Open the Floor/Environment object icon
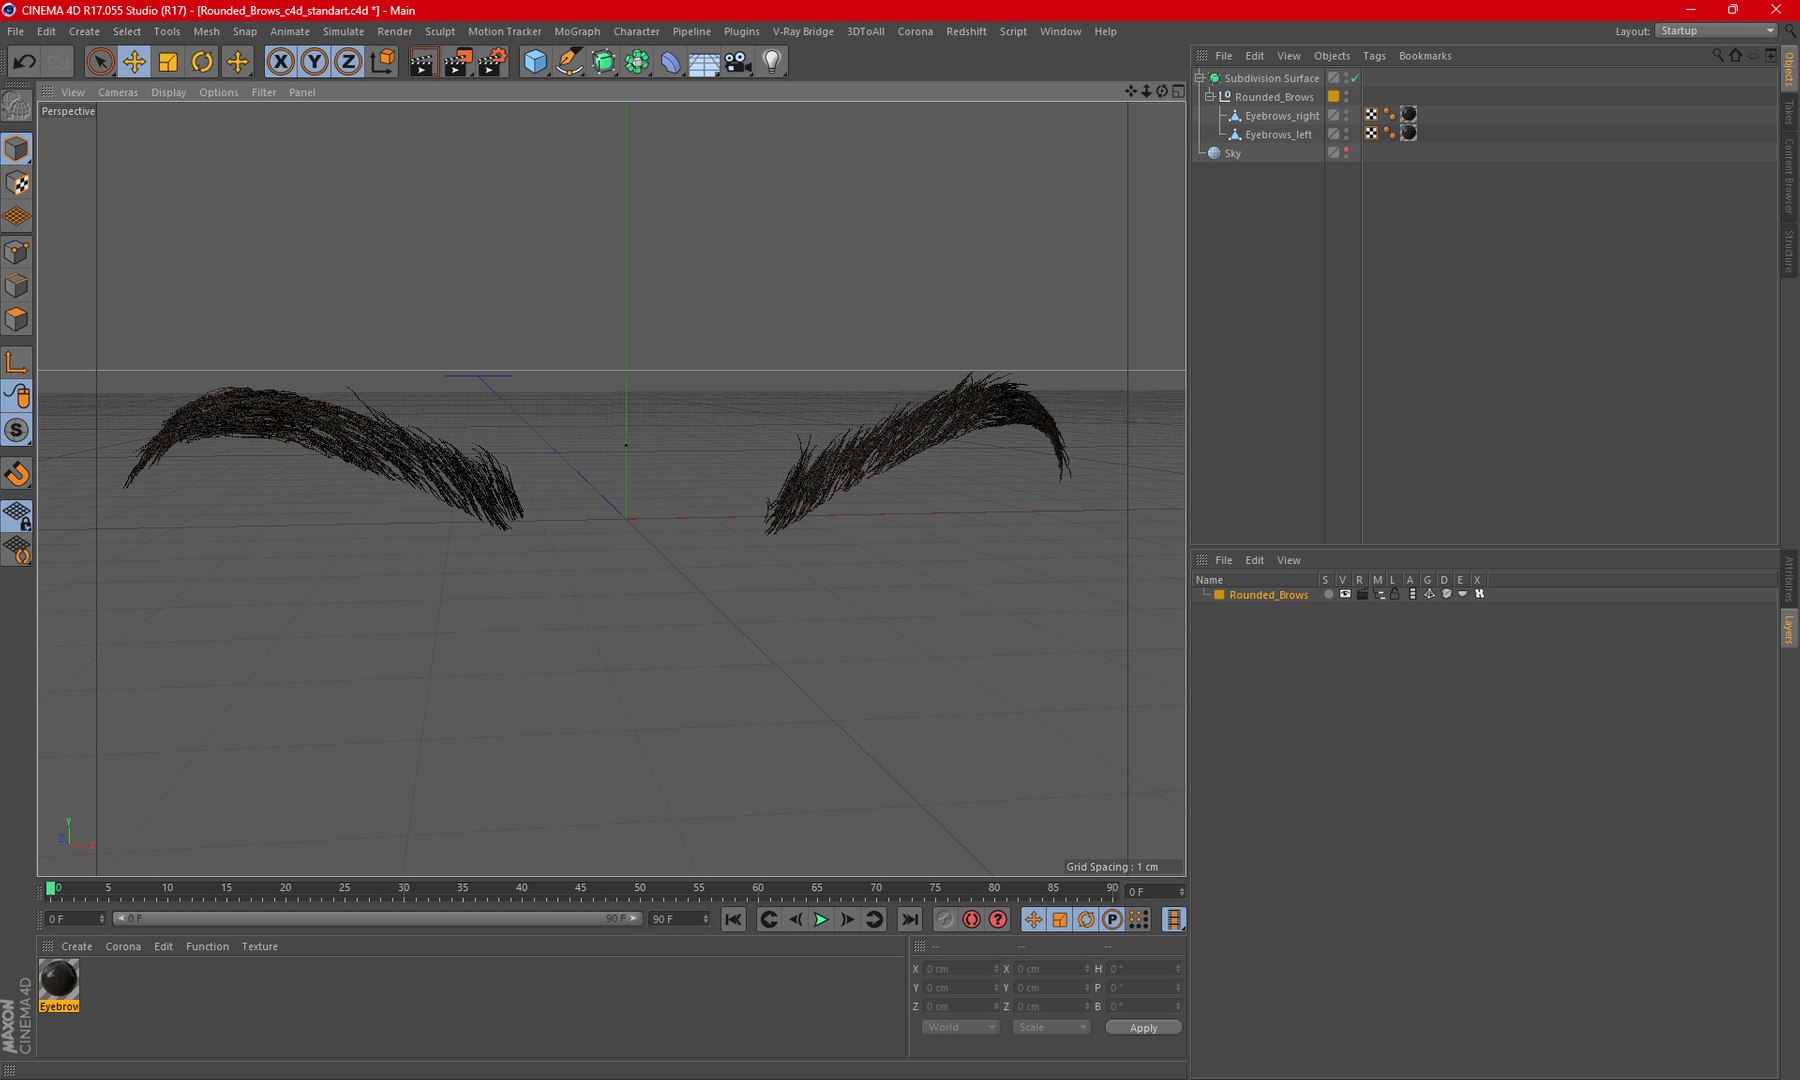 (704, 62)
